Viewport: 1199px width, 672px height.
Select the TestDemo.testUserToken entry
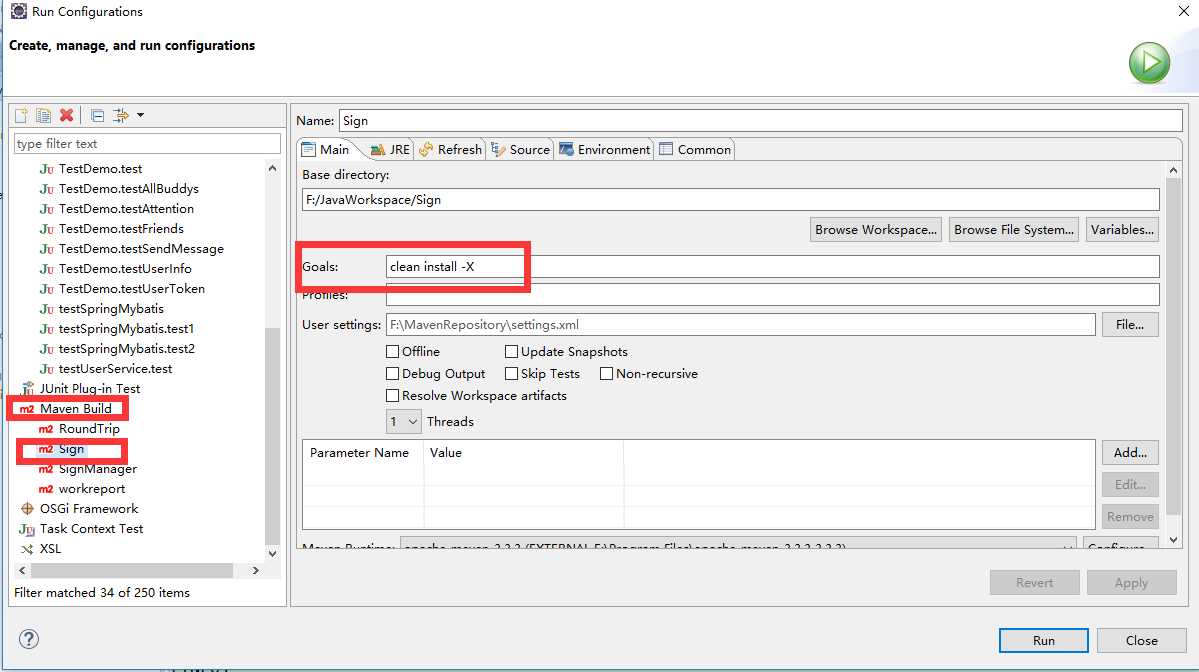(x=132, y=288)
